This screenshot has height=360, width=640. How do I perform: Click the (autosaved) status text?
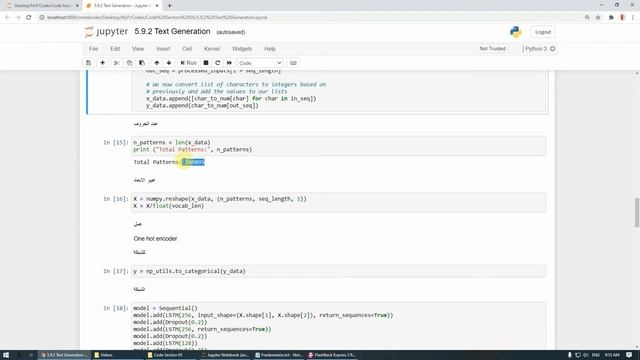[x=231, y=32]
